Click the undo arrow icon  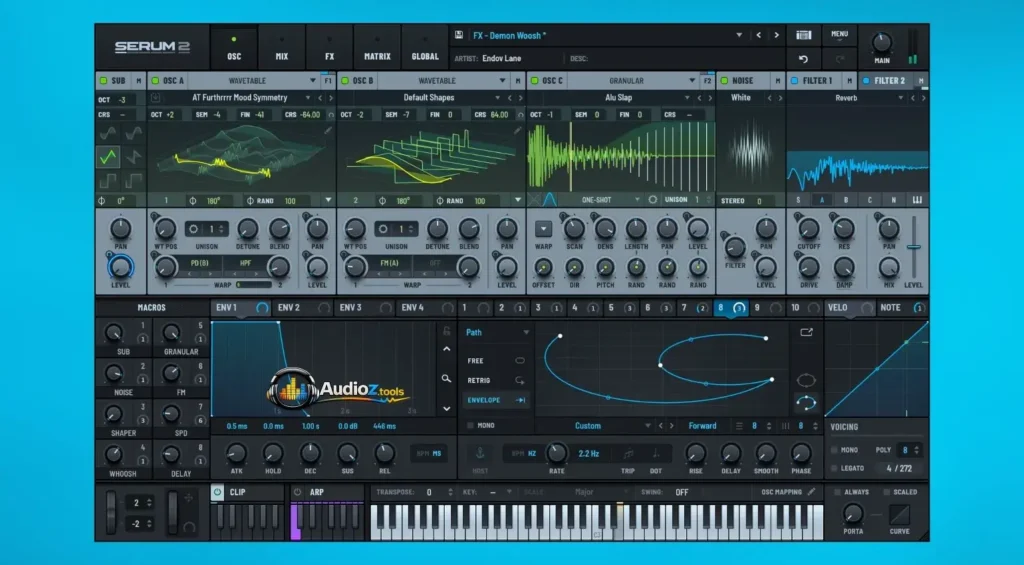(803, 59)
